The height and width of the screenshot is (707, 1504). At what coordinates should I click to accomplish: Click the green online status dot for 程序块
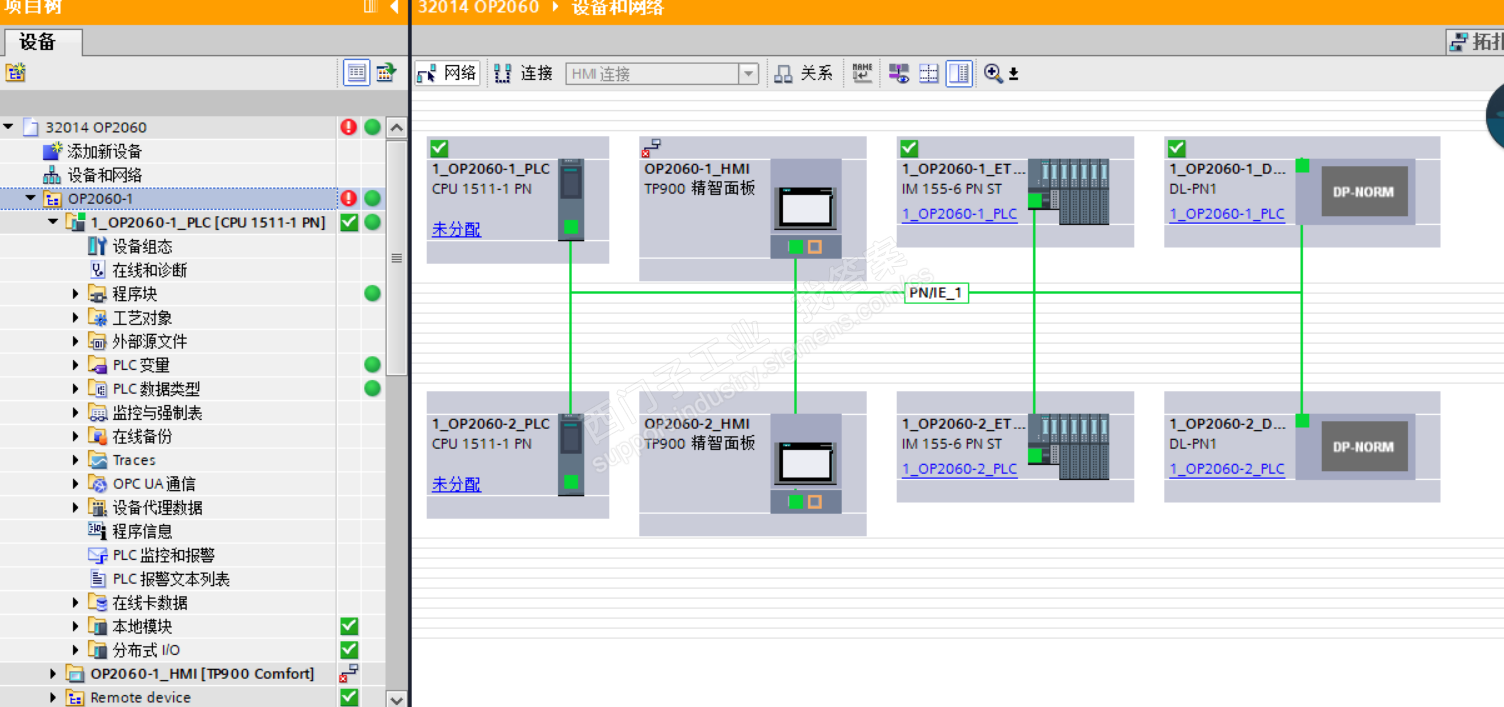(x=372, y=294)
